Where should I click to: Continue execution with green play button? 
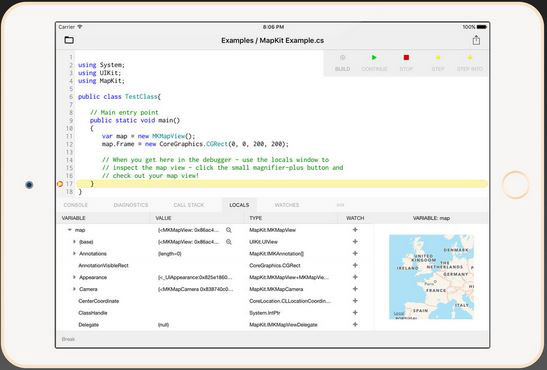[374, 63]
